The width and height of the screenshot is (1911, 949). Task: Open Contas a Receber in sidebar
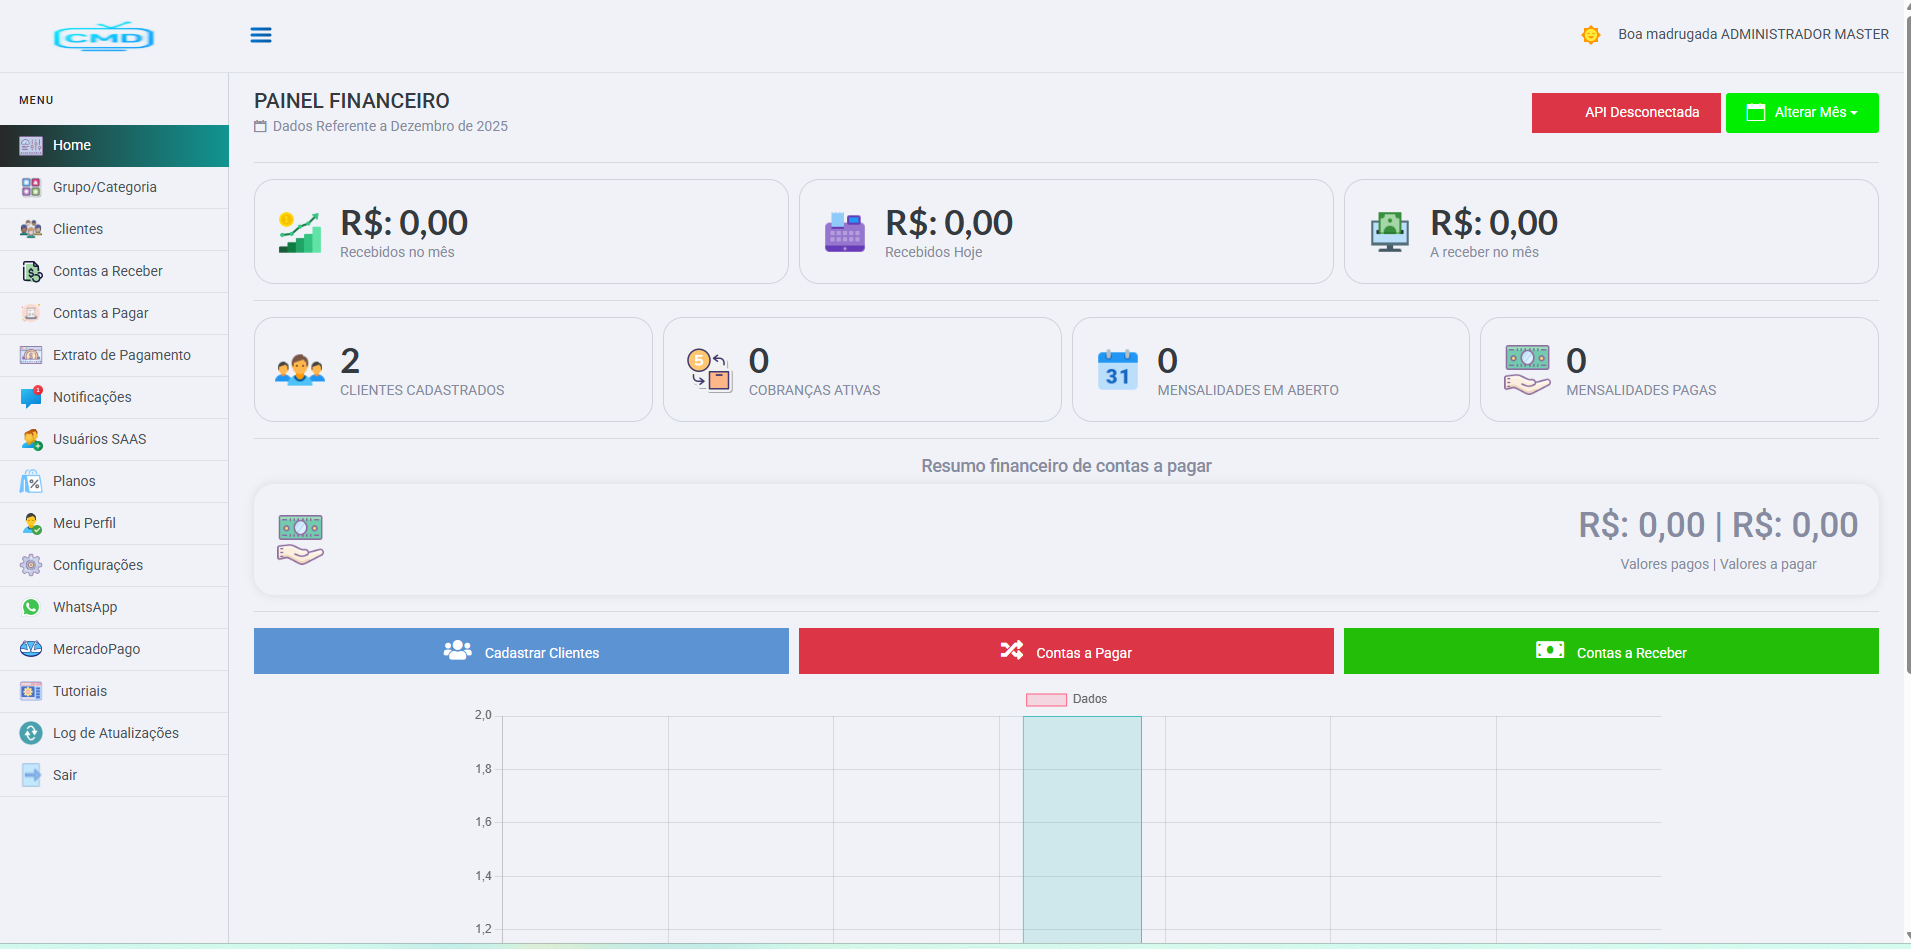pyautogui.click(x=107, y=271)
